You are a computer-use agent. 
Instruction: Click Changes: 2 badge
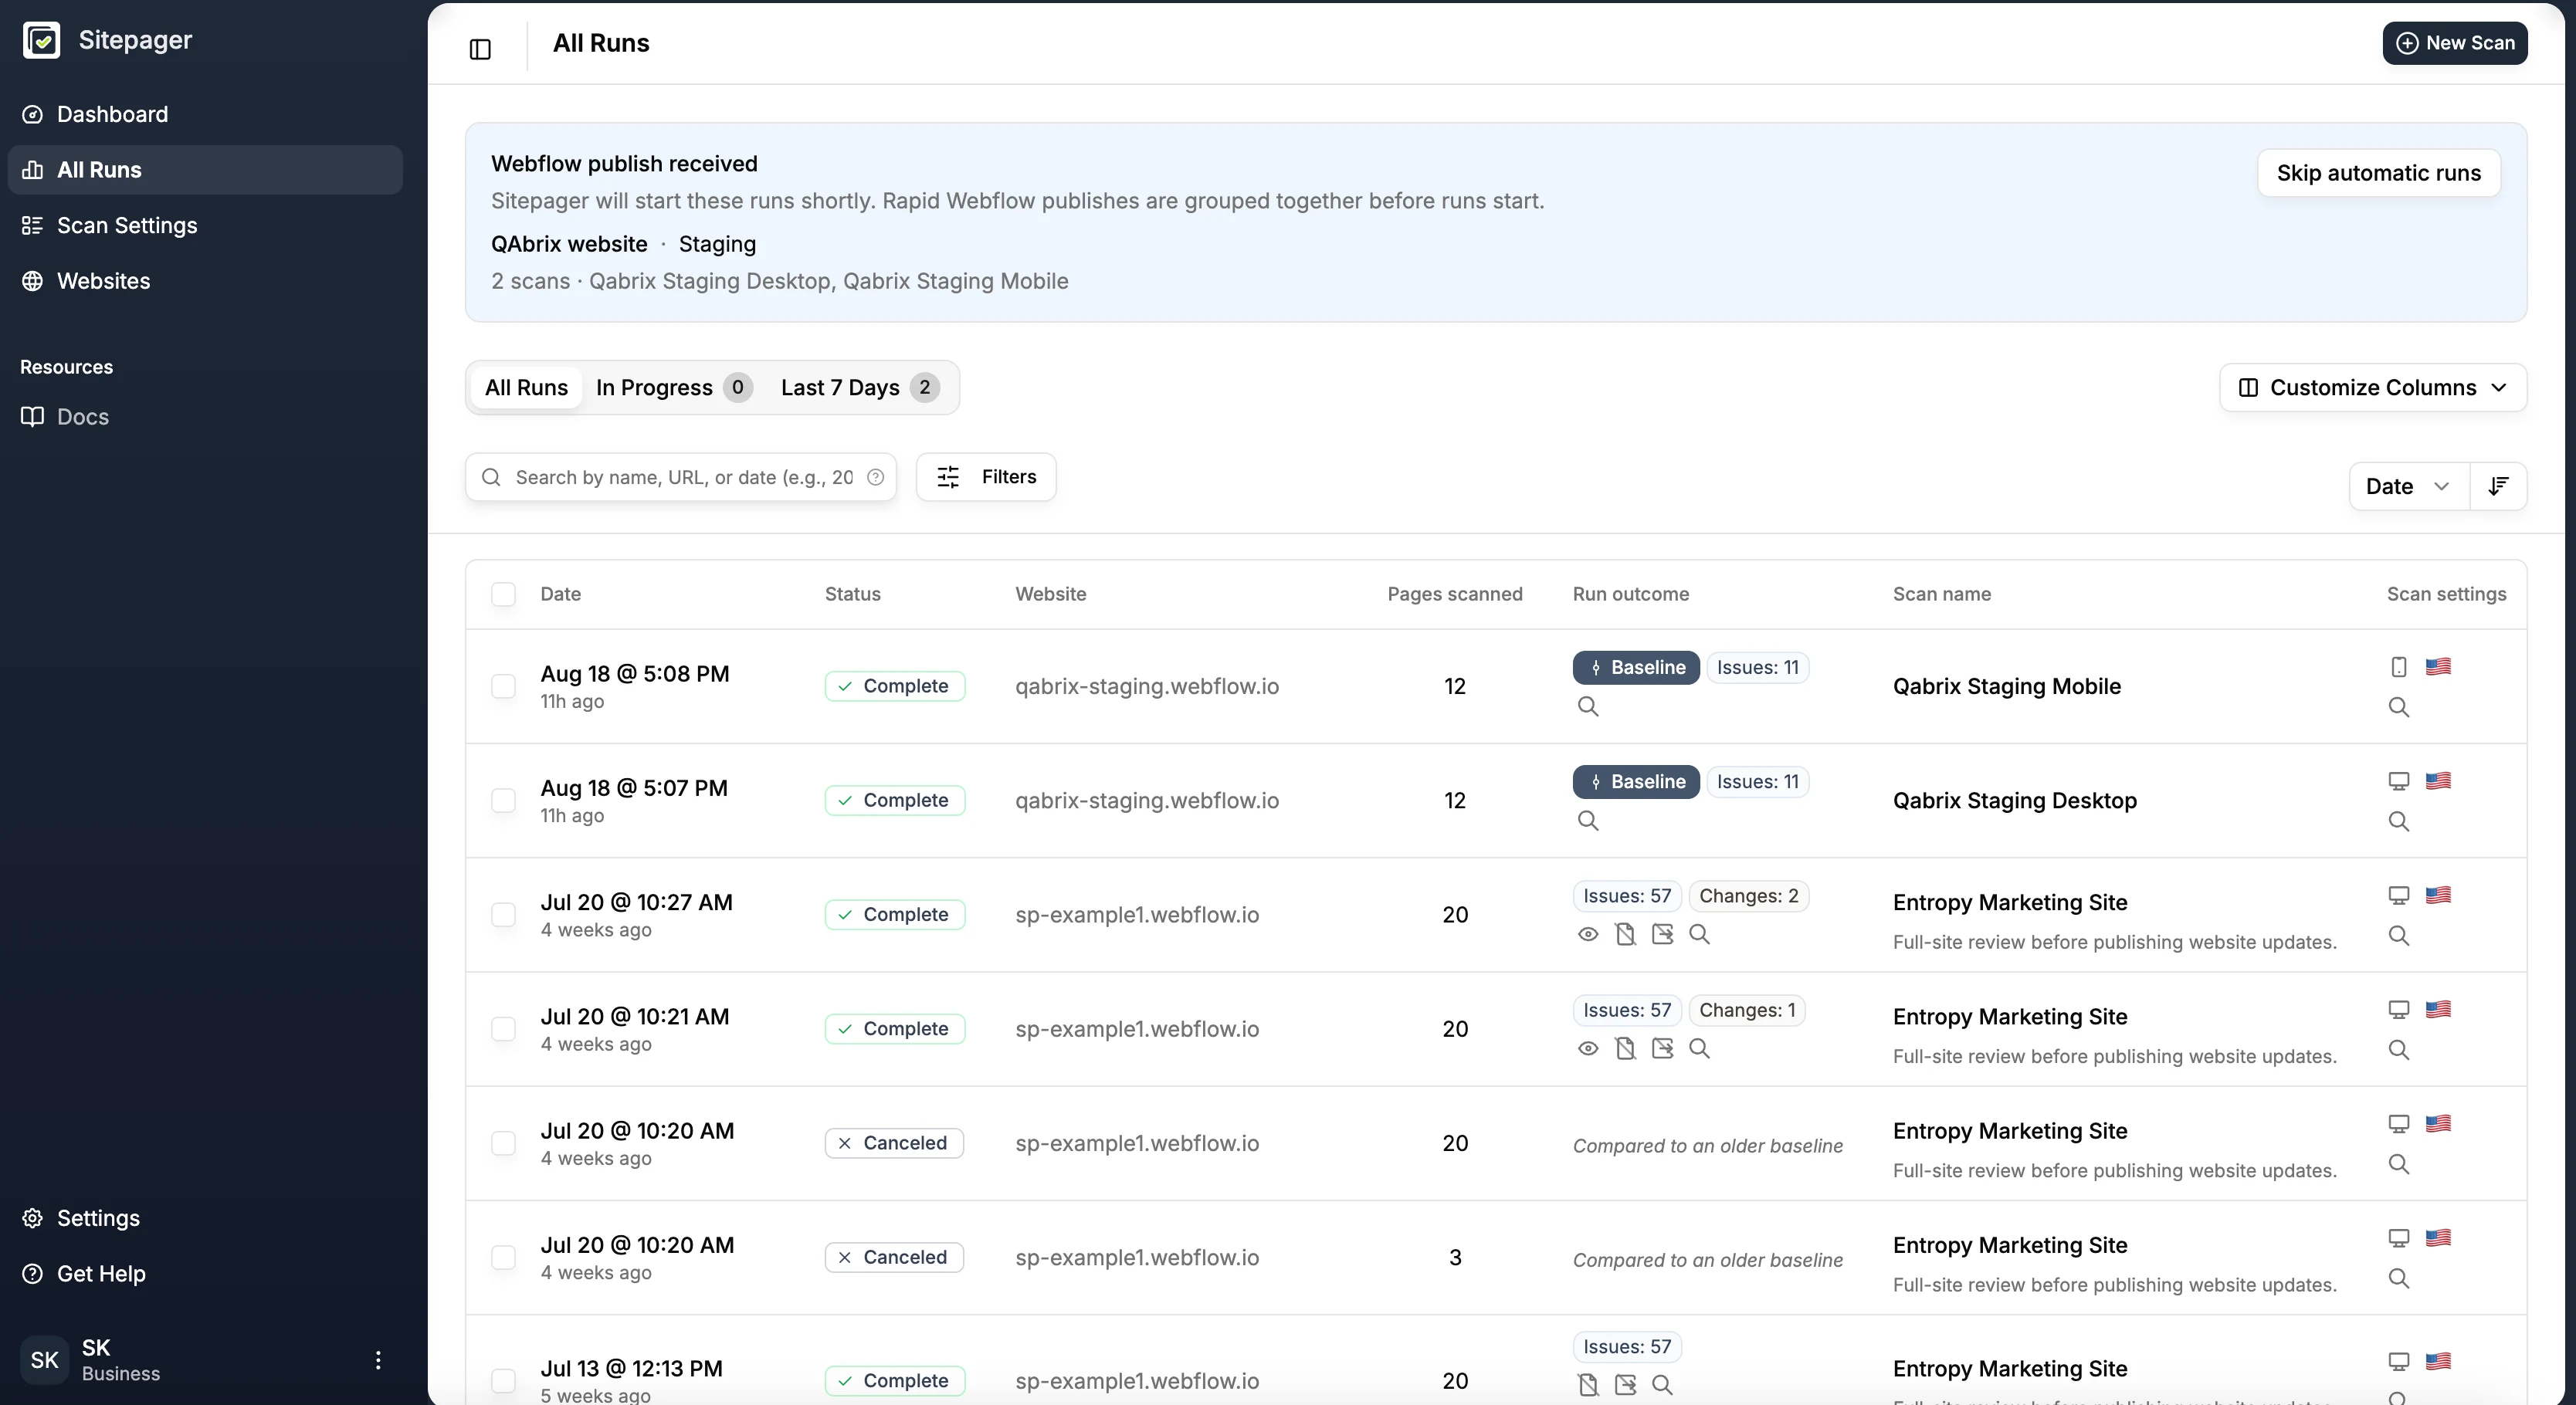pos(1749,896)
